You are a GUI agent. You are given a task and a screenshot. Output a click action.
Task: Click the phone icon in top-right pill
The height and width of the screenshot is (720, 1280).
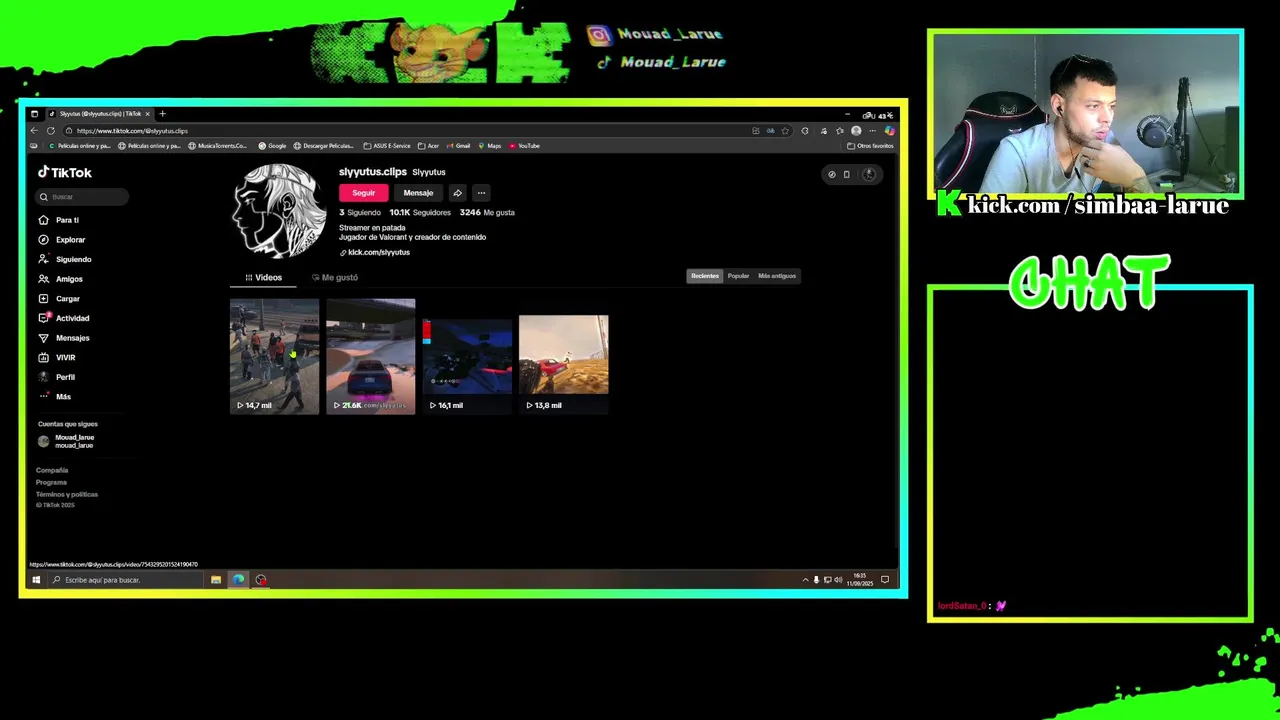(846, 174)
